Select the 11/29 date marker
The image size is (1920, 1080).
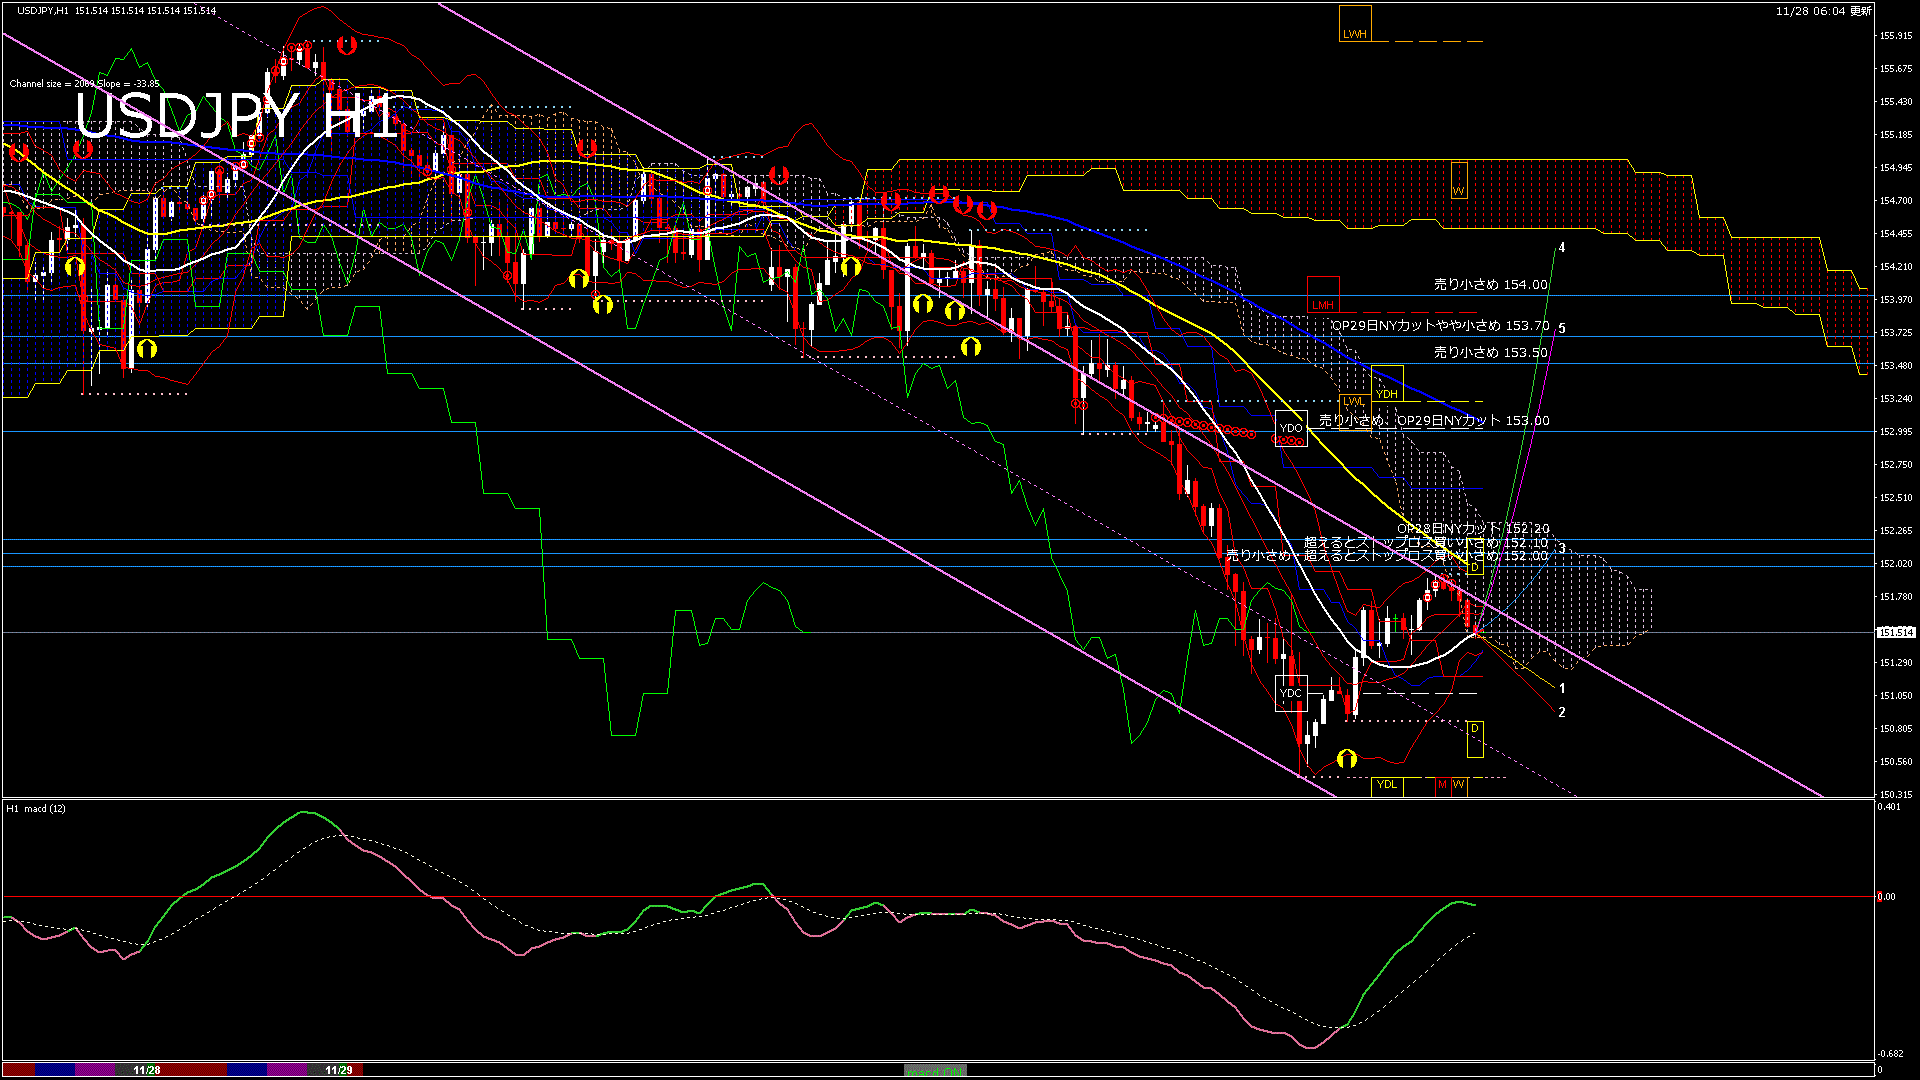point(339,1070)
